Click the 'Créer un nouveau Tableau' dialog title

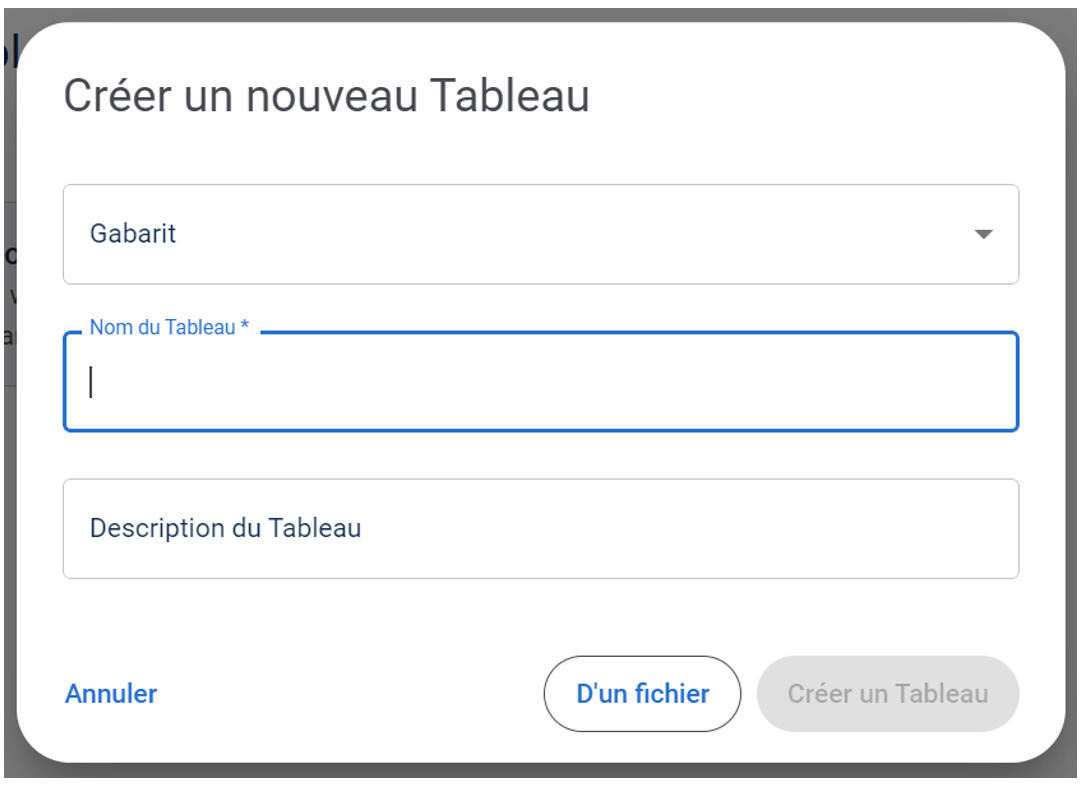pyautogui.click(x=326, y=96)
